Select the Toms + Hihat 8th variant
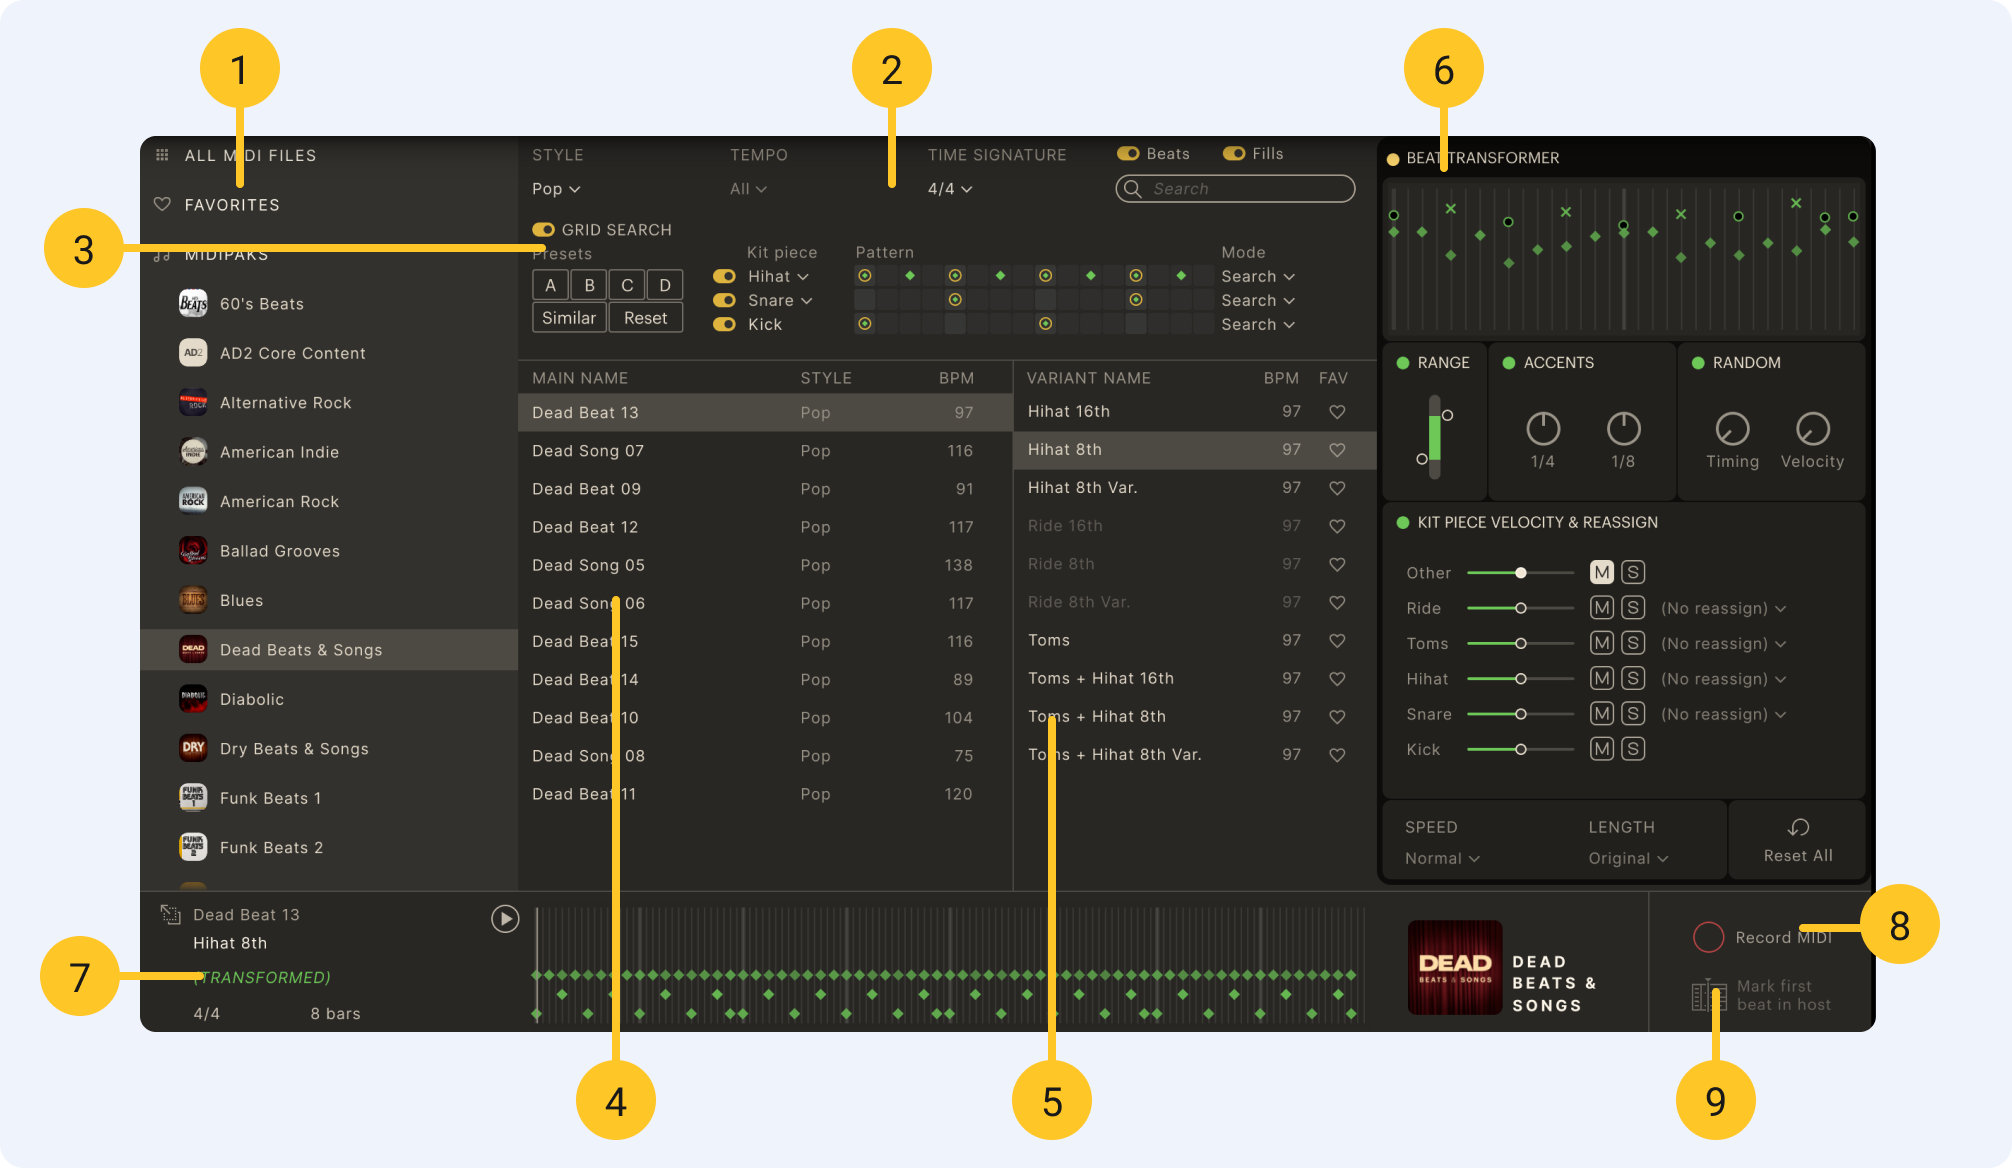Viewport: 2012px width, 1168px height. click(1097, 716)
